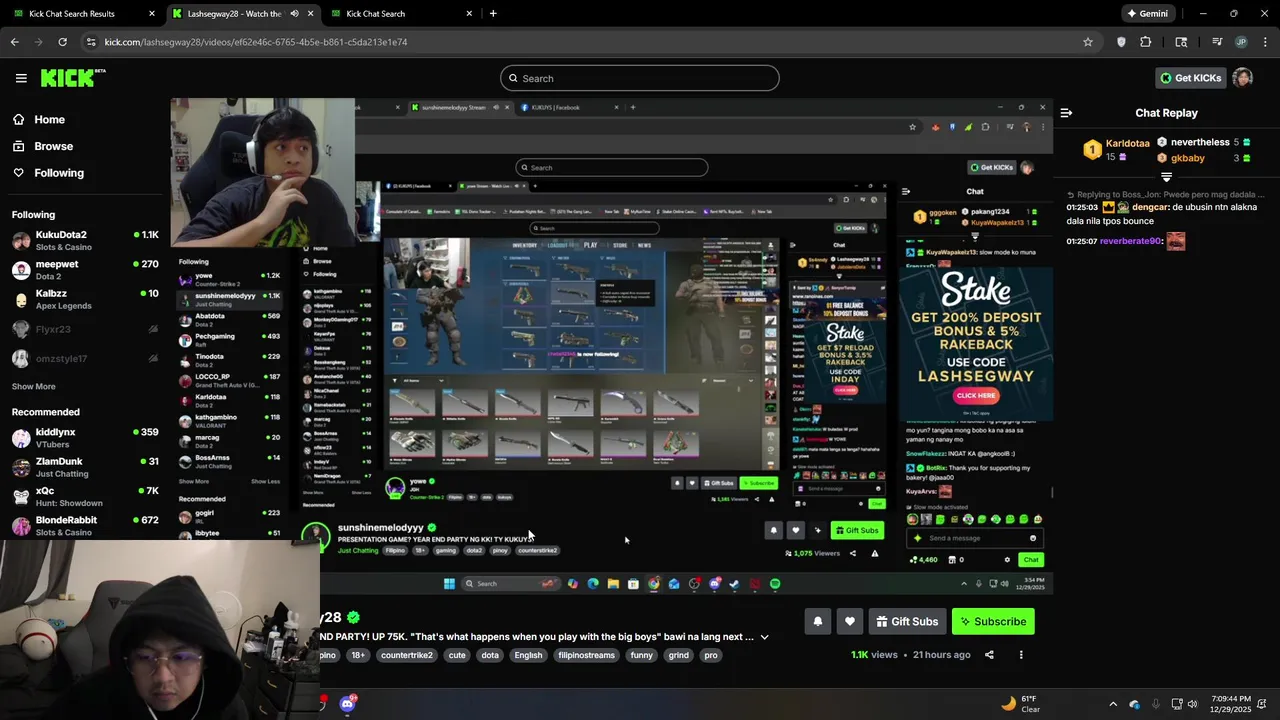Click the Gift Subs button
The width and height of the screenshot is (1280, 720).
[907, 621]
